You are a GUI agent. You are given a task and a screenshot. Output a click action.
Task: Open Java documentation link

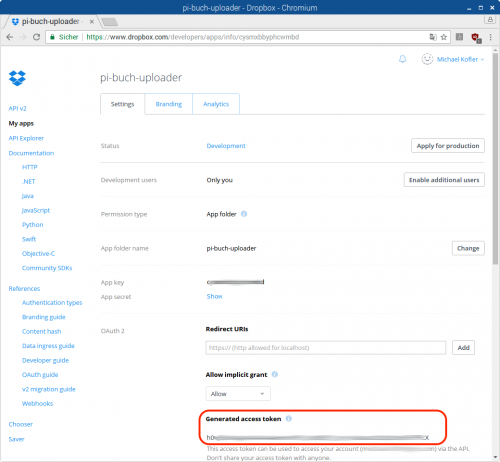[x=28, y=196]
